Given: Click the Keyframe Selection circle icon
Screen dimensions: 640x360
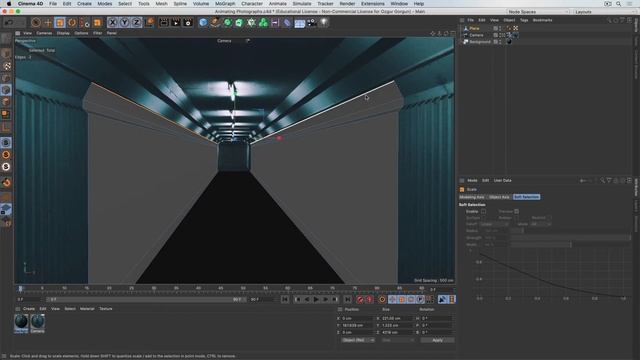Looking at the screenshot, I should pos(382,300).
